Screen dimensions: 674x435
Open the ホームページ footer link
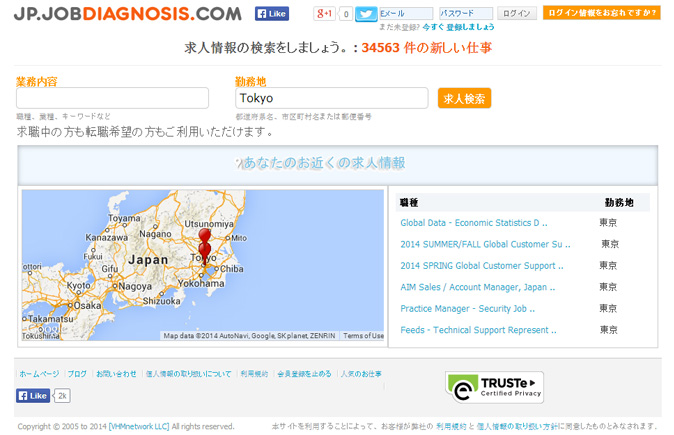pyautogui.click(x=39, y=374)
